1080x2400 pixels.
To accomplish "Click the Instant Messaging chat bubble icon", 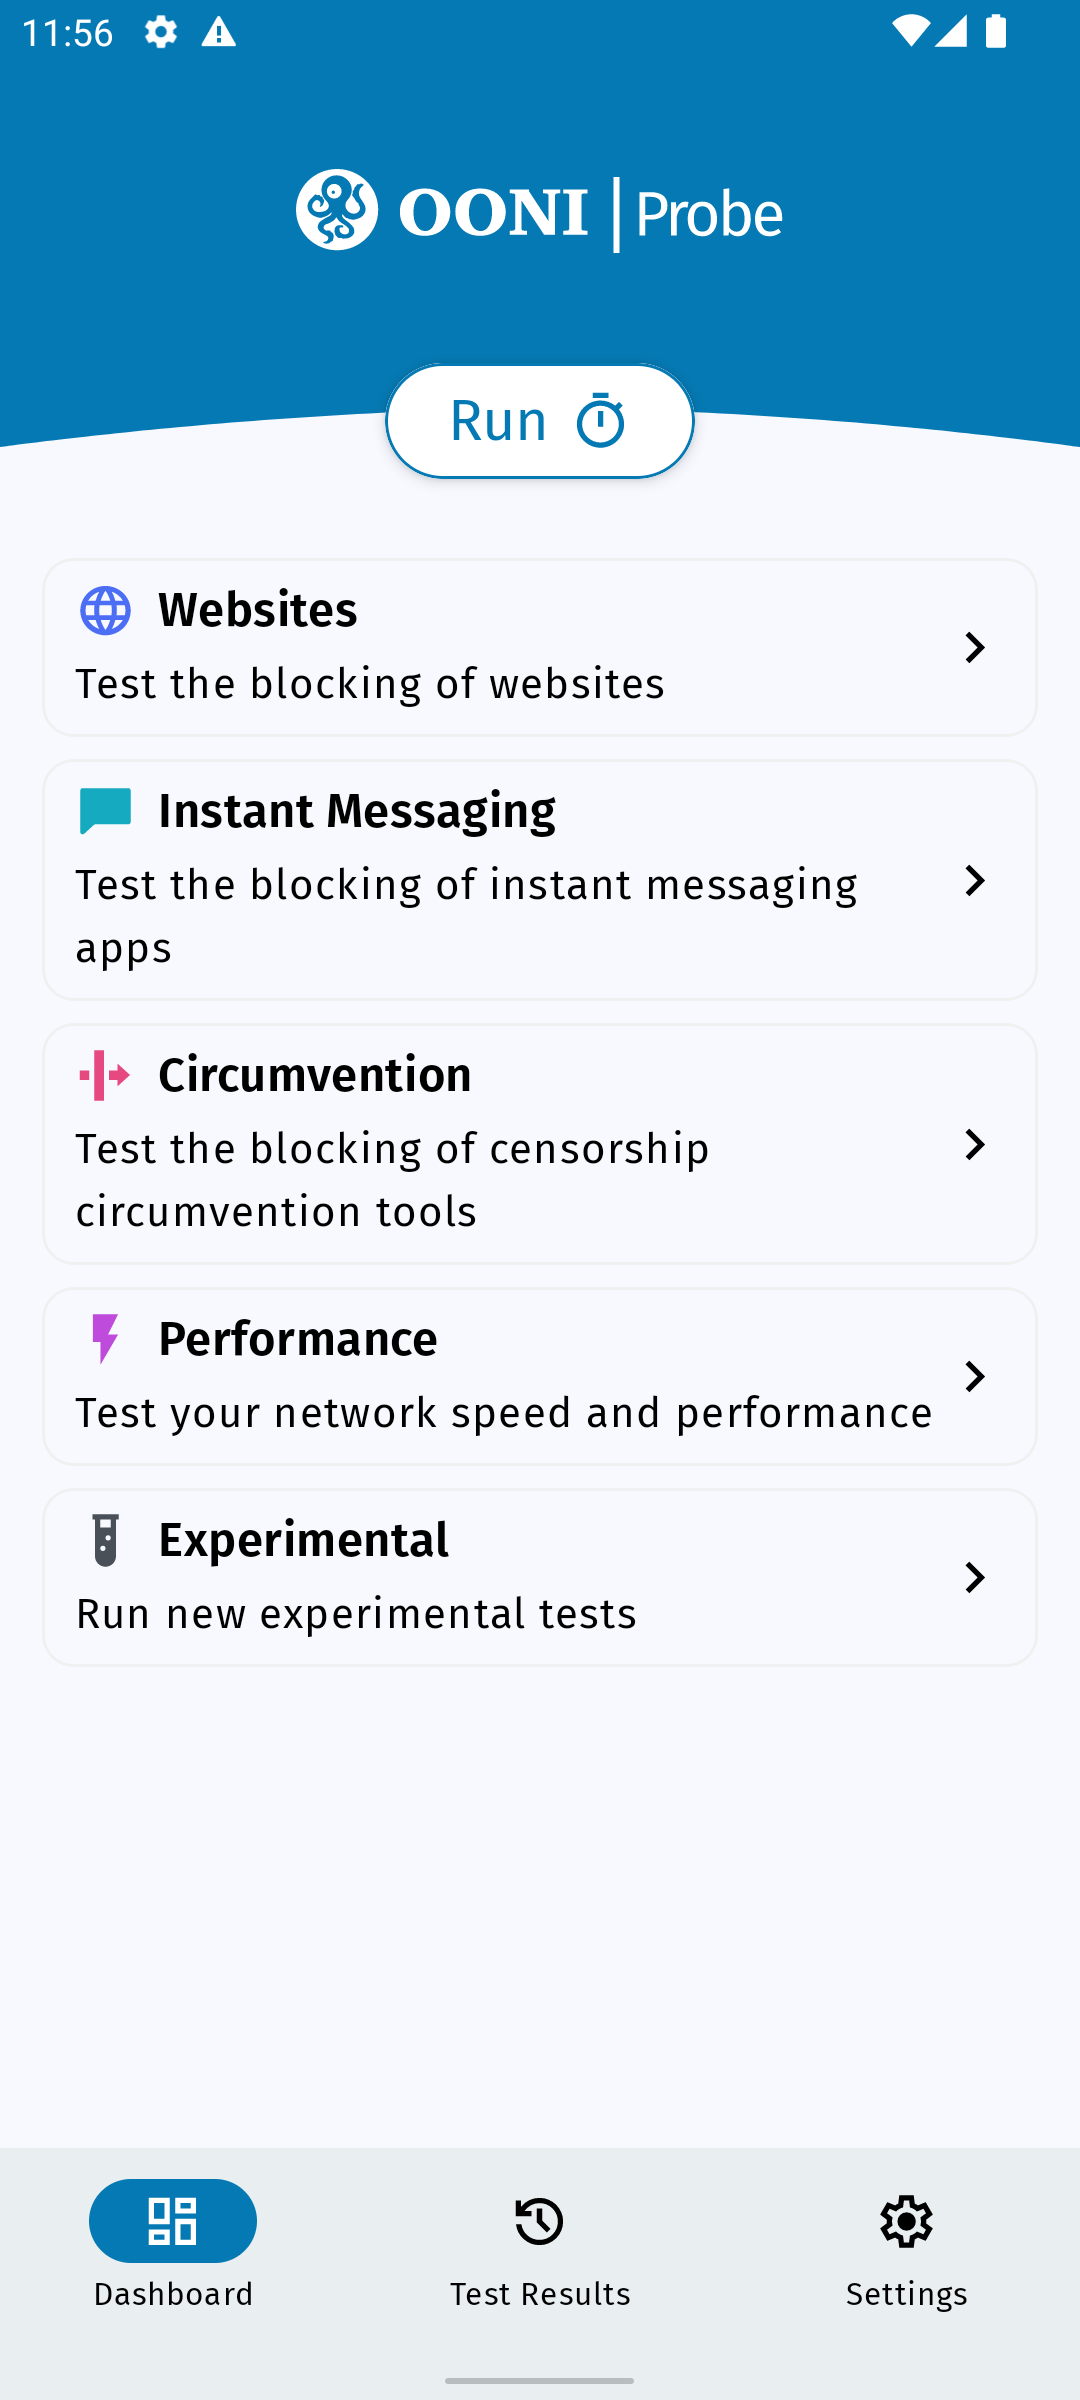I will point(105,811).
